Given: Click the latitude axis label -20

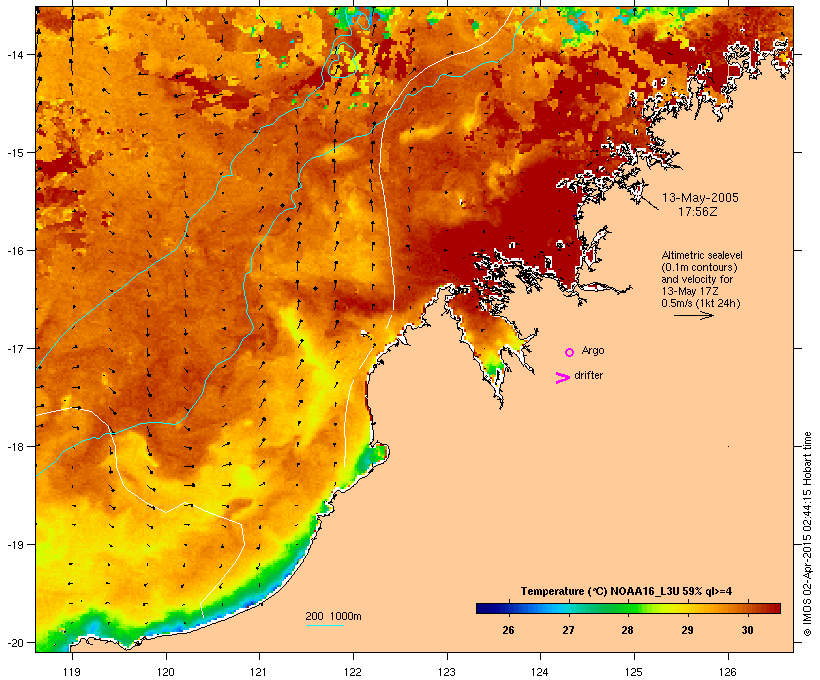Looking at the screenshot, I should 15,642.
